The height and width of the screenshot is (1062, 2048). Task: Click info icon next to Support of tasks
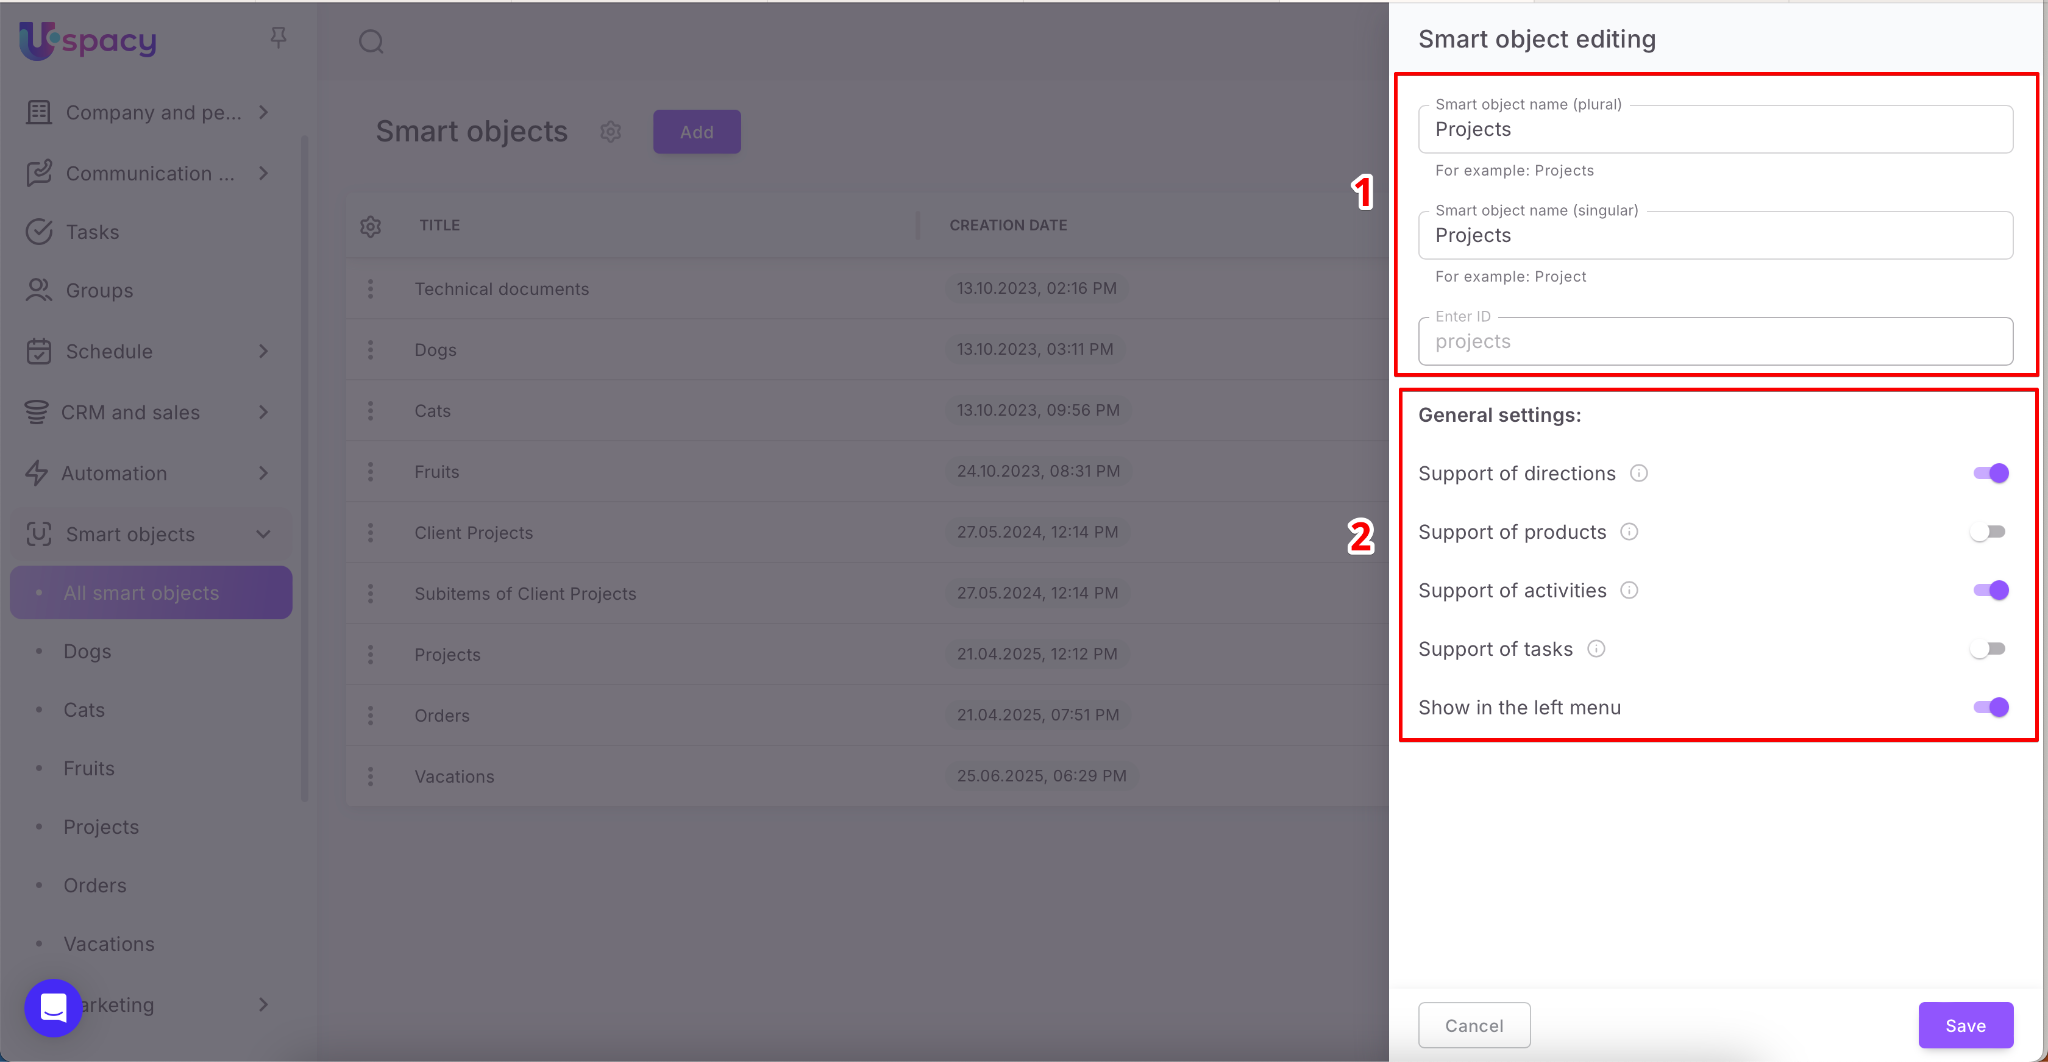coord(1597,649)
